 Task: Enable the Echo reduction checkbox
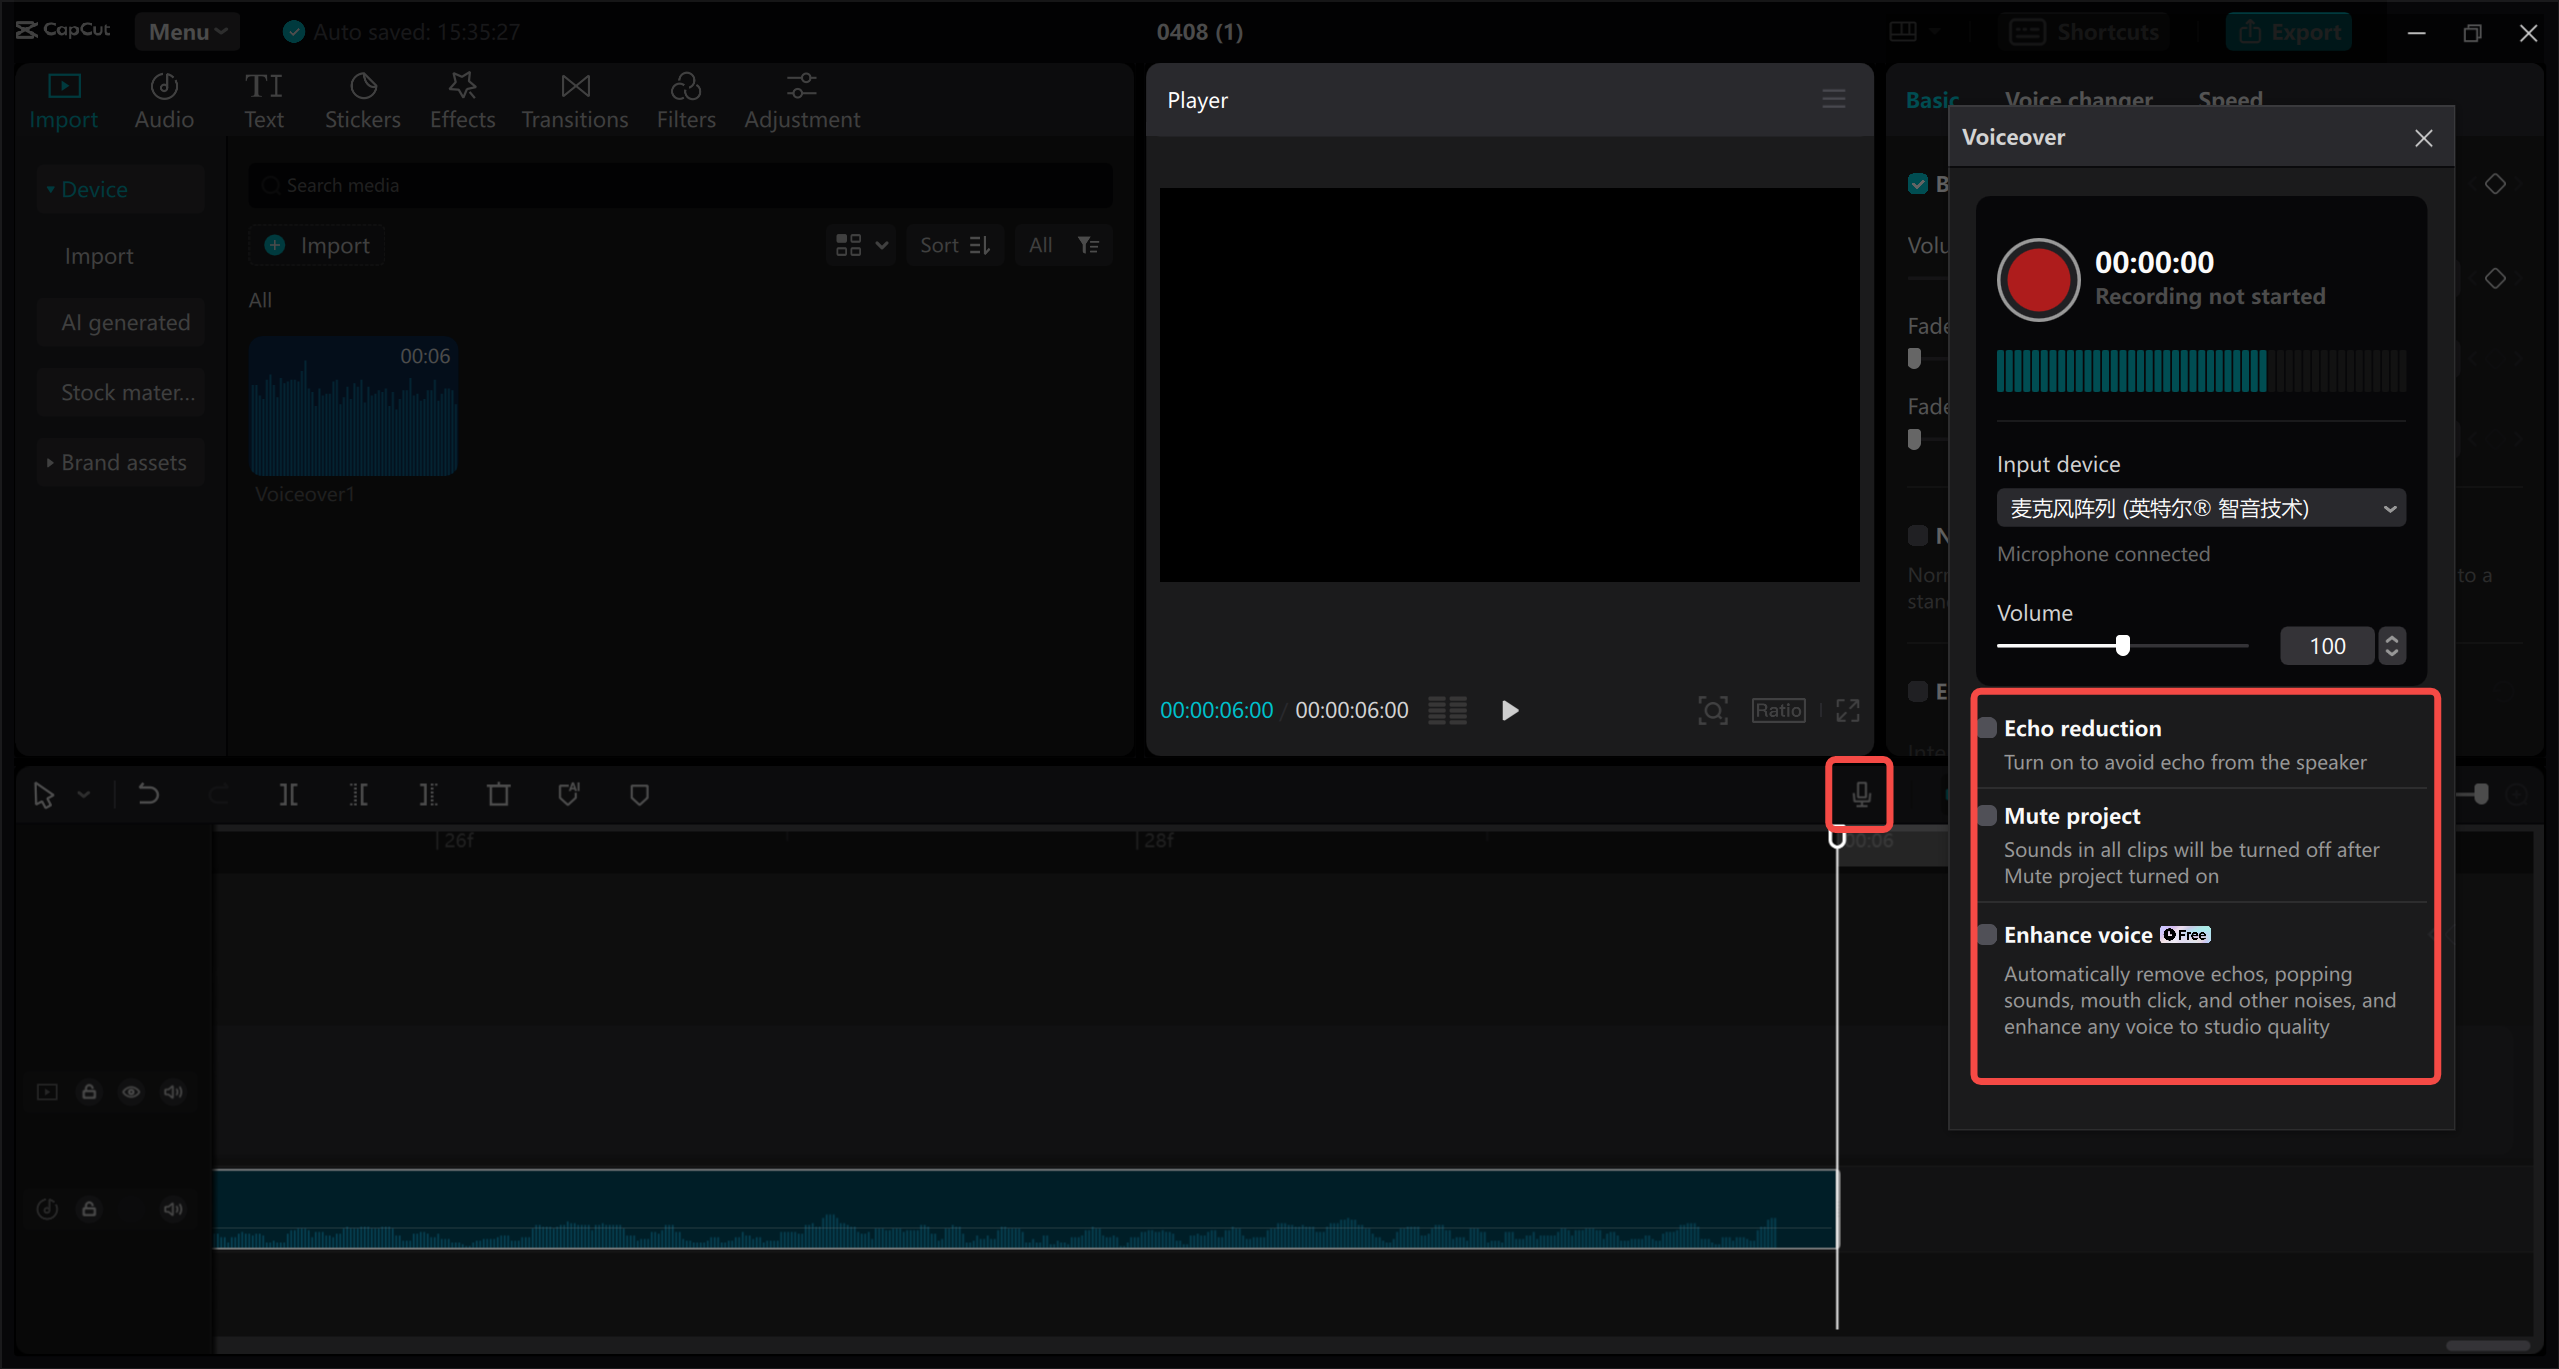point(1987,727)
